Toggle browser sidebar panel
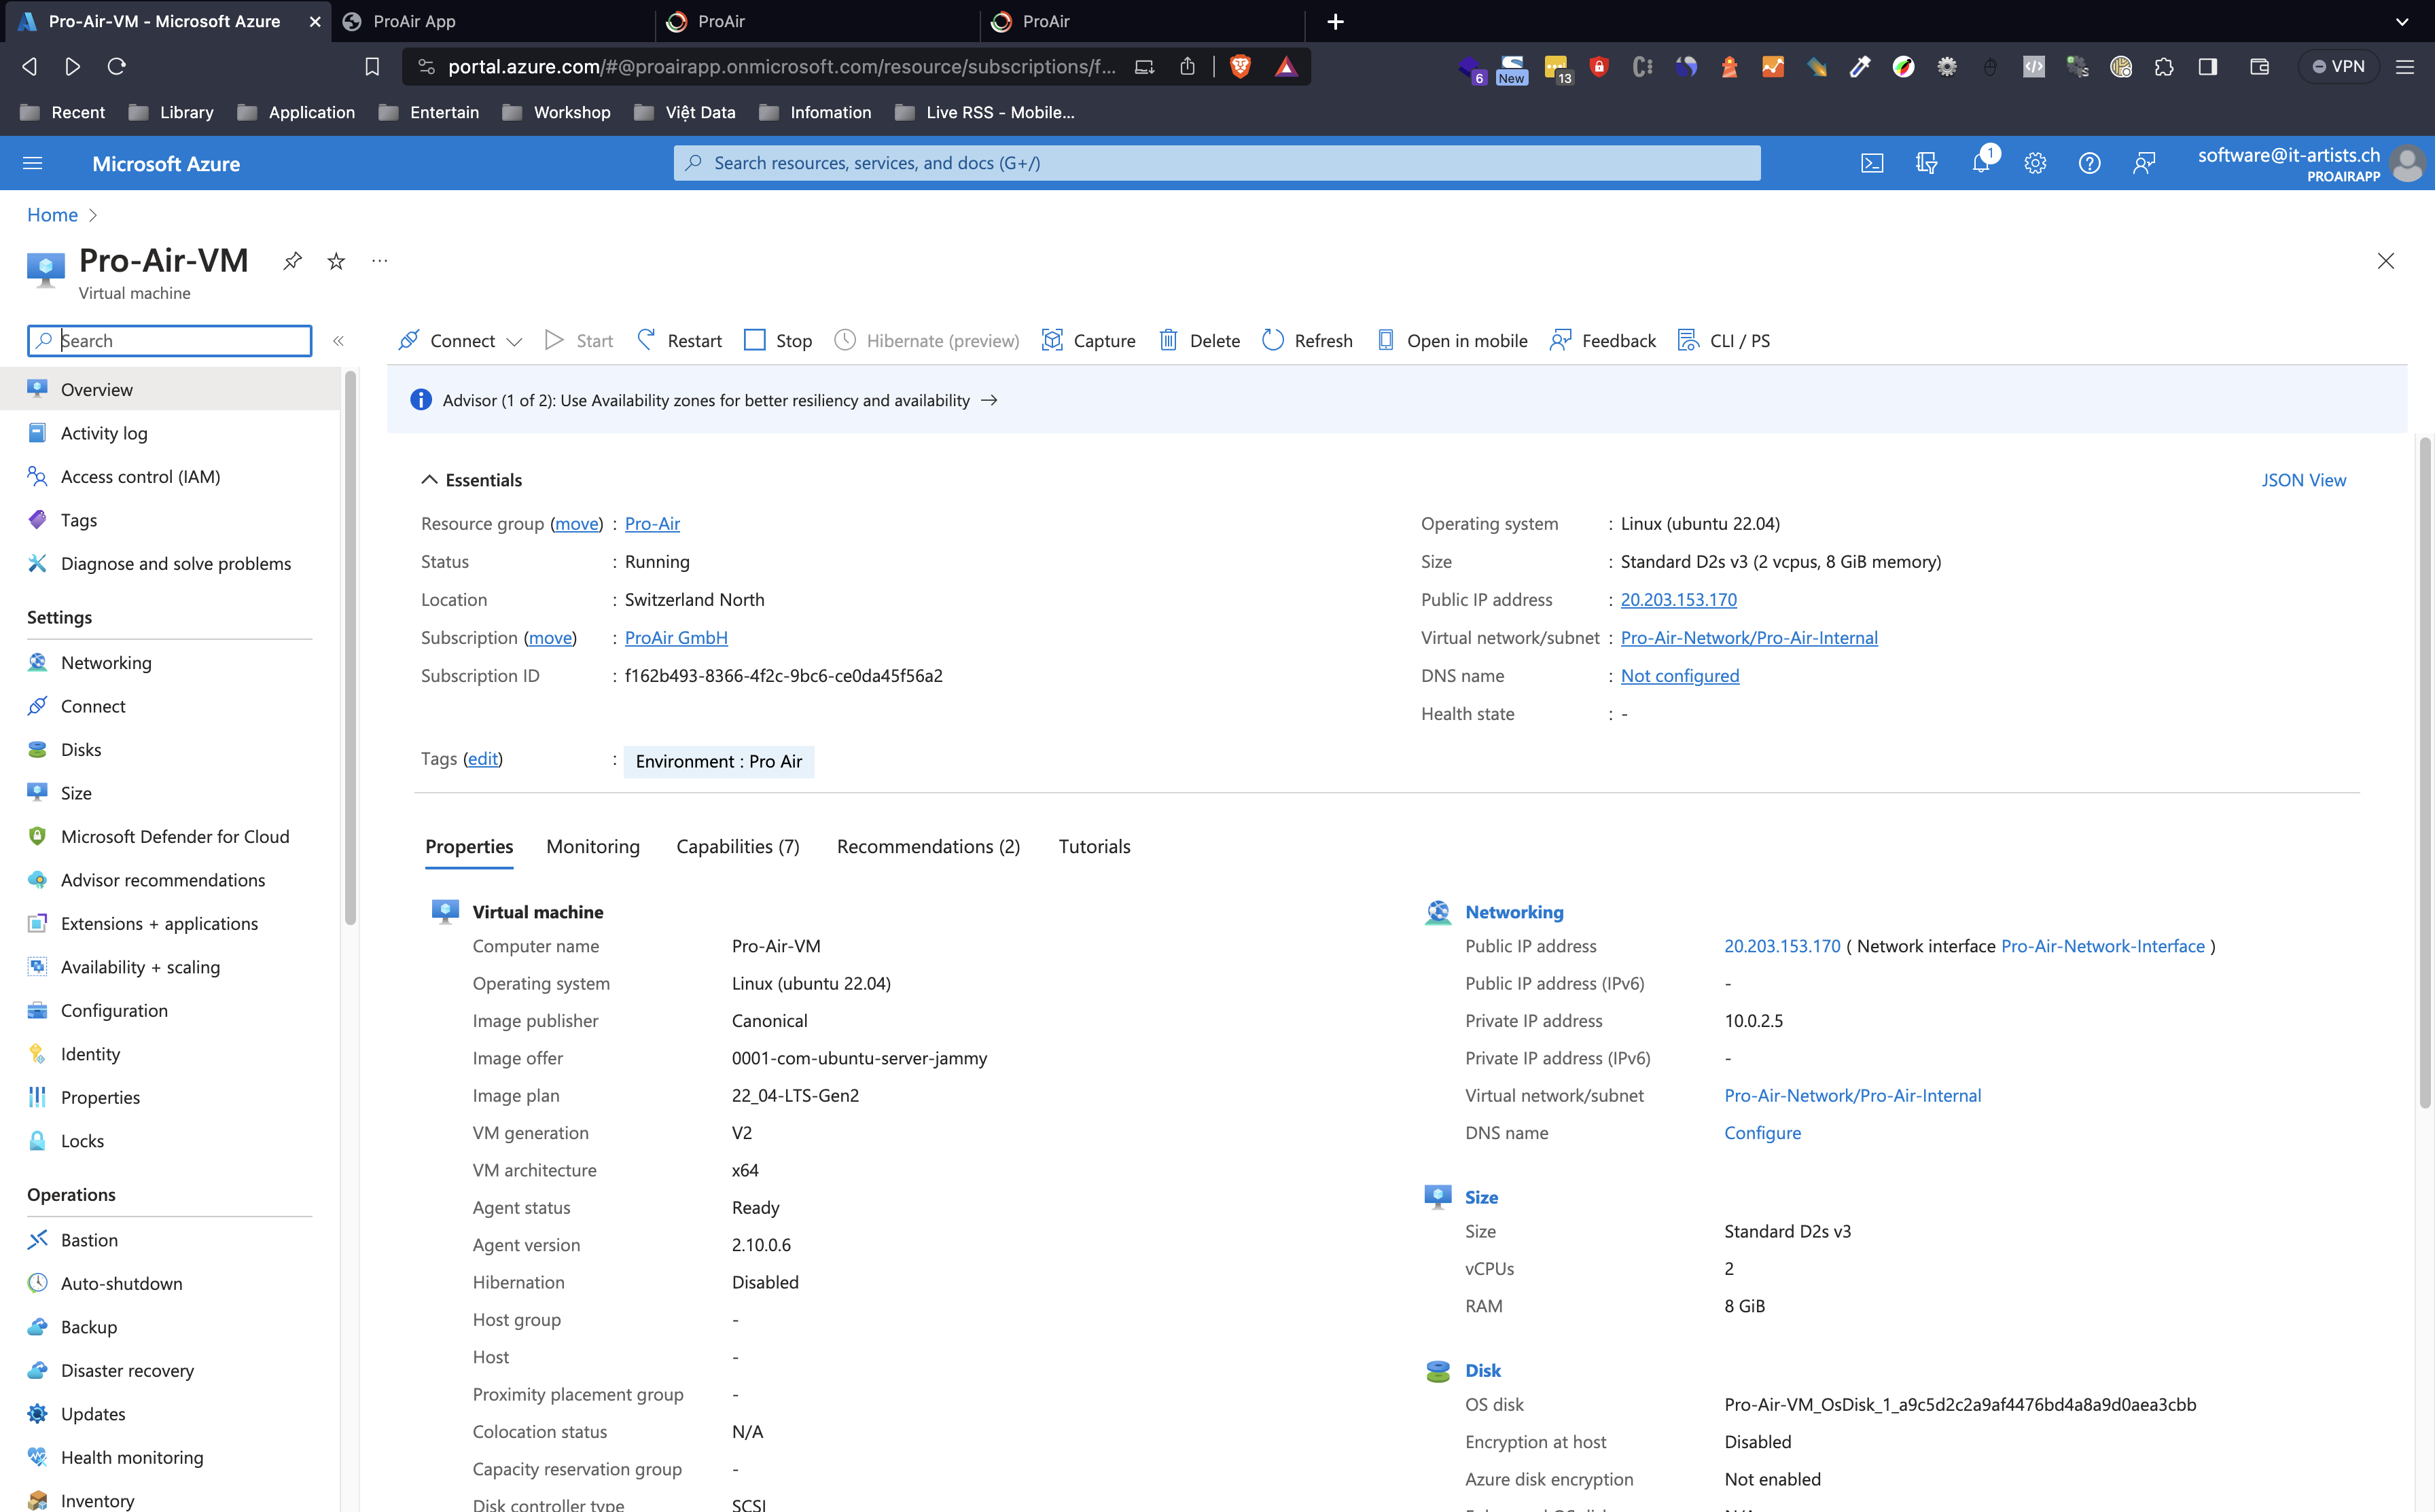Screen dimensions: 2435x1512 coord(2208,67)
